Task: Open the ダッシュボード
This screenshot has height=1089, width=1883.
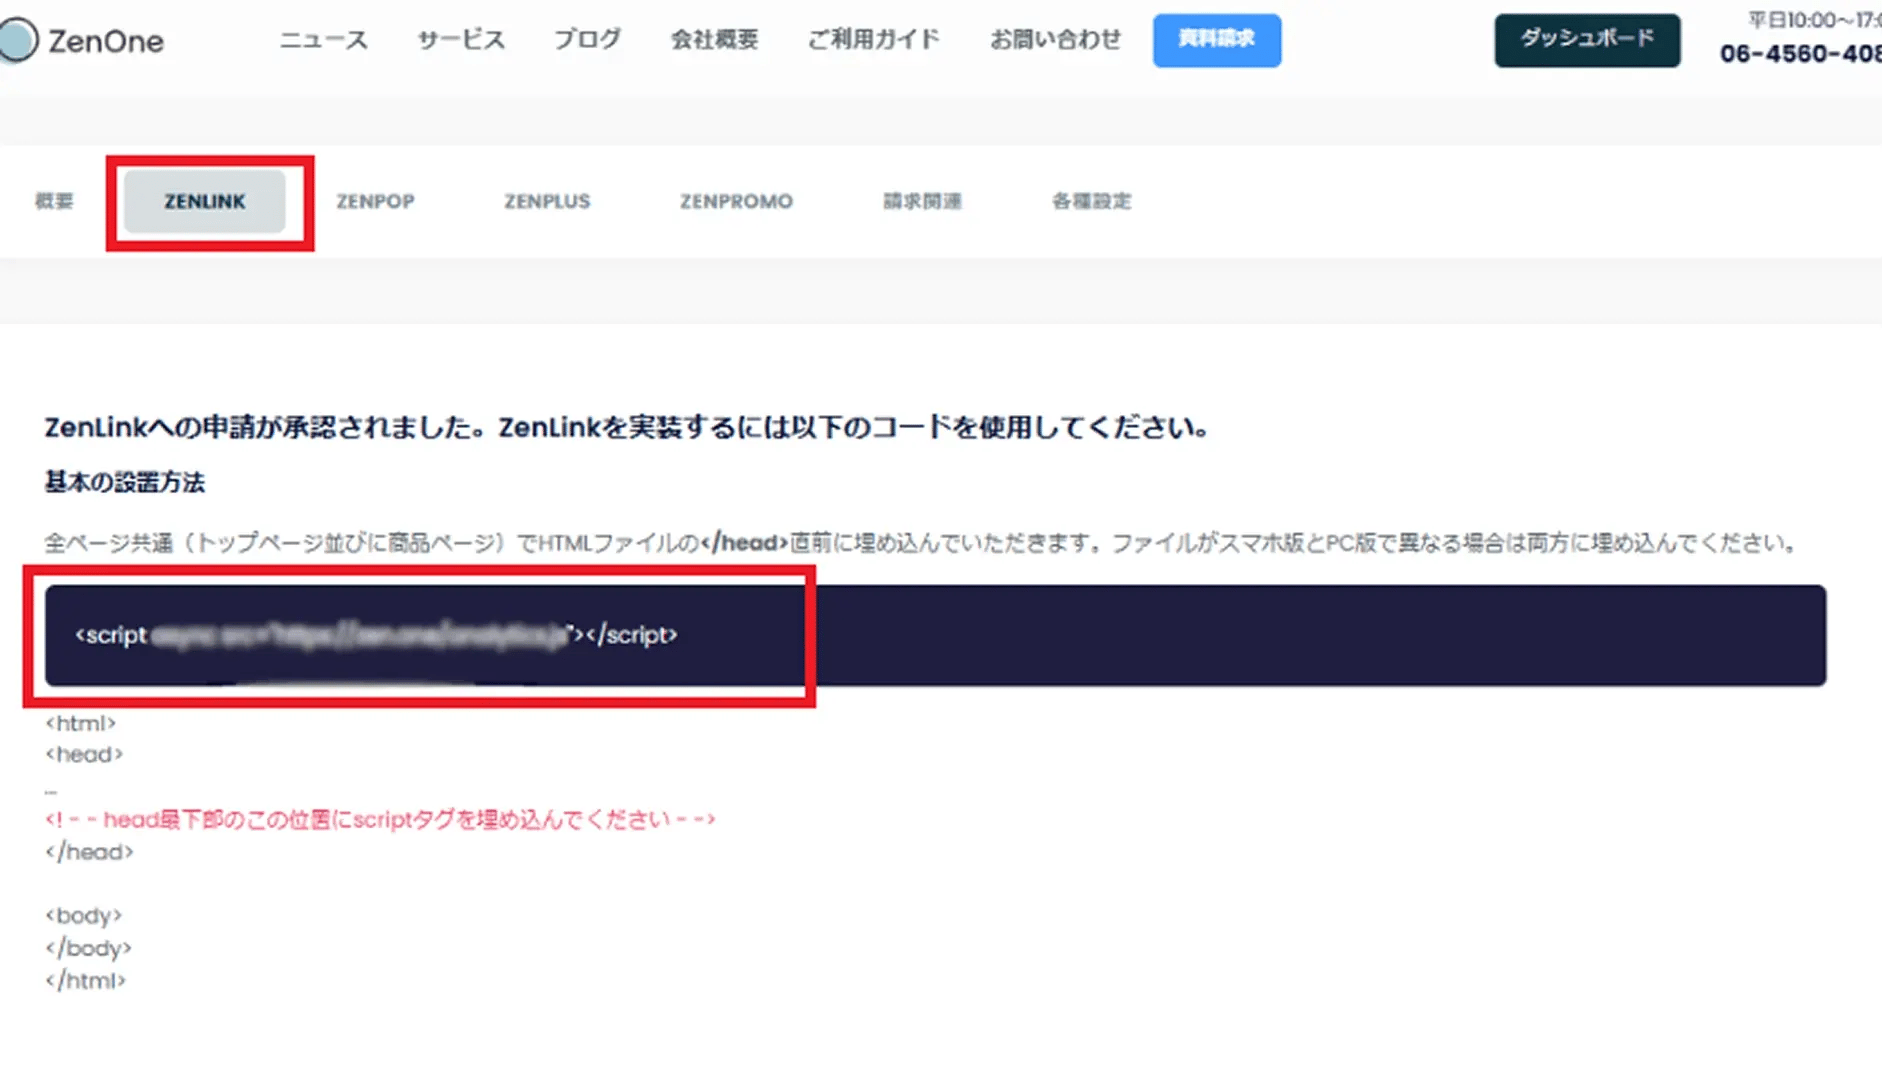Action: click(1587, 40)
